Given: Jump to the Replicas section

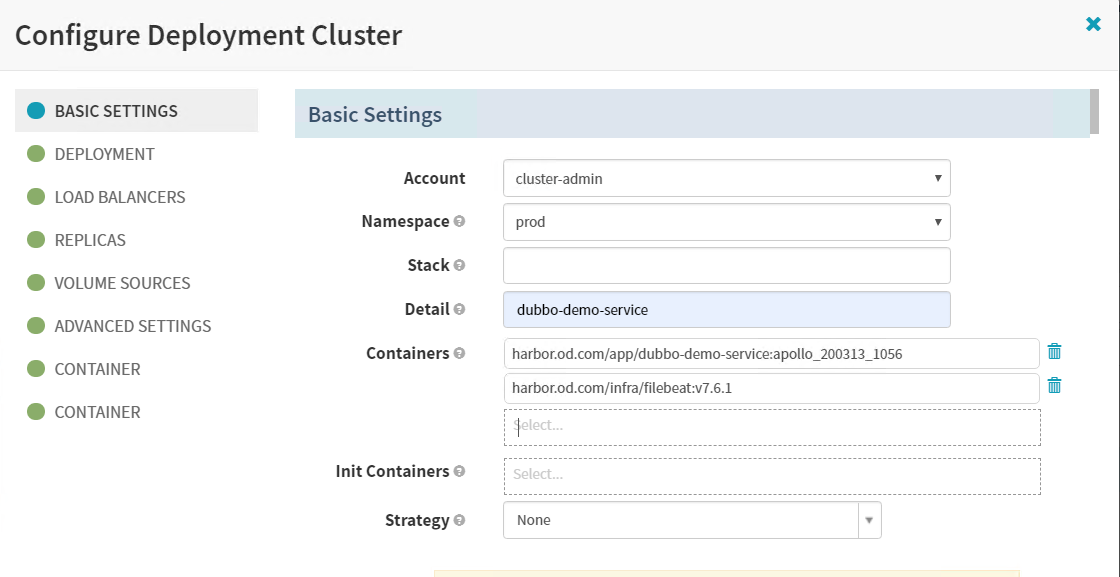Looking at the screenshot, I should tap(90, 240).
